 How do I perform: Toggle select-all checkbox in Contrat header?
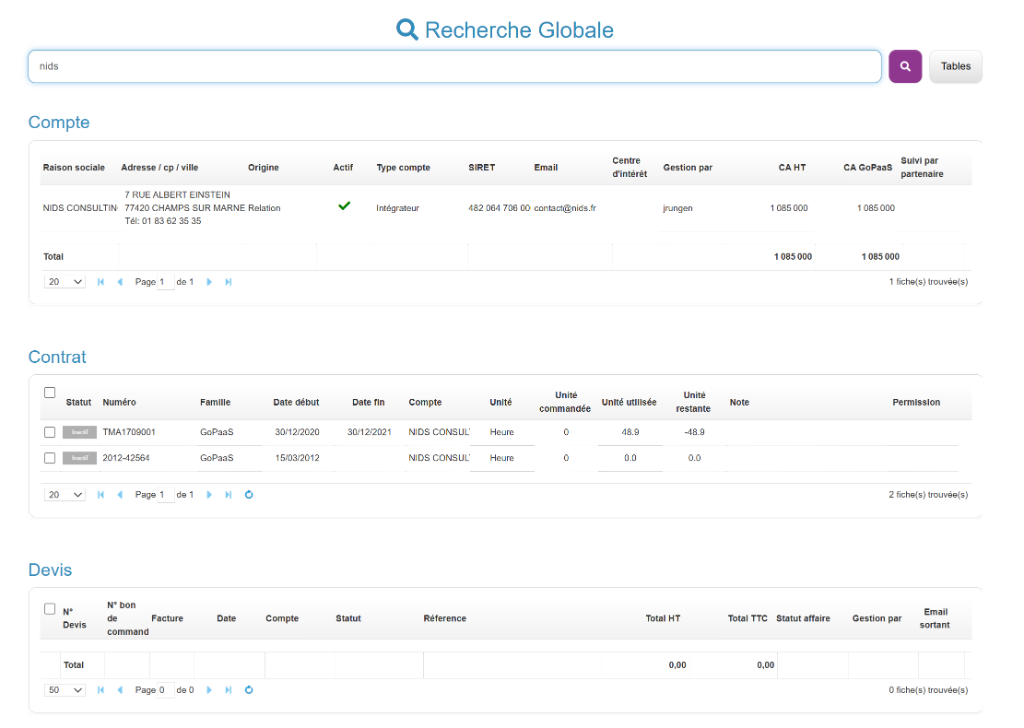point(50,393)
